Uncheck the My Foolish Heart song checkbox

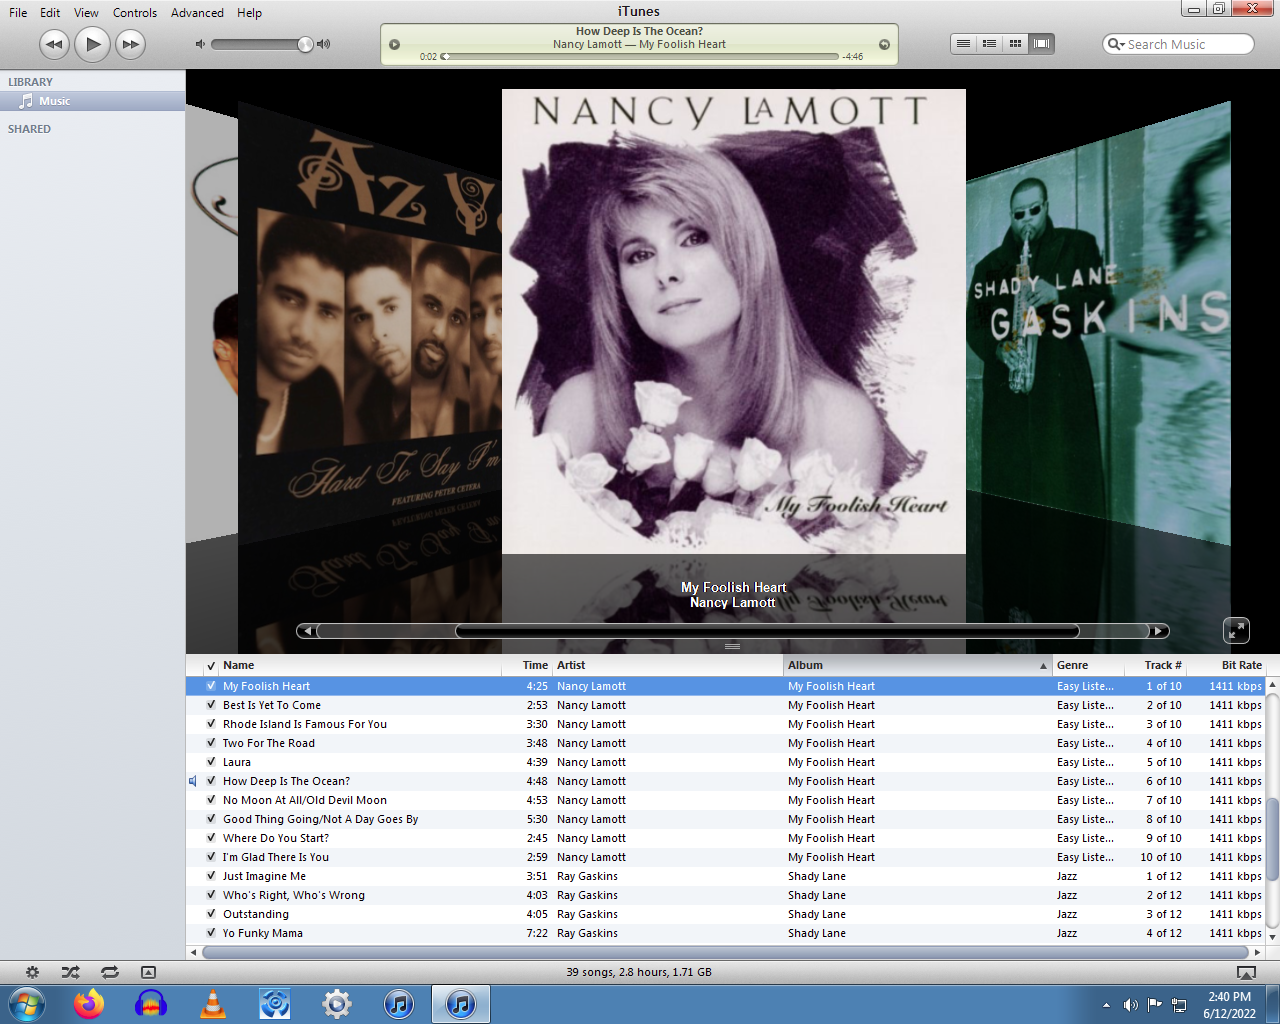click(x=211, y=686)
